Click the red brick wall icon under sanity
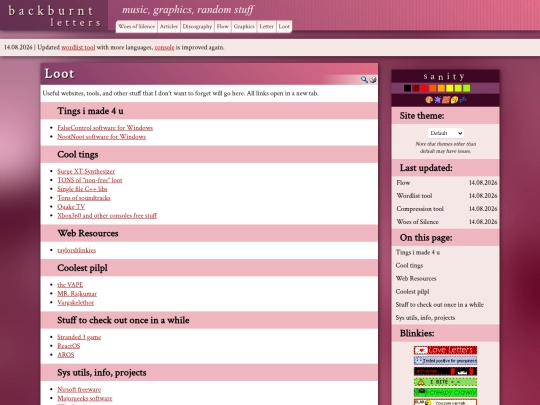The height and width of the screenshot is (405, 540). point(446,100)
